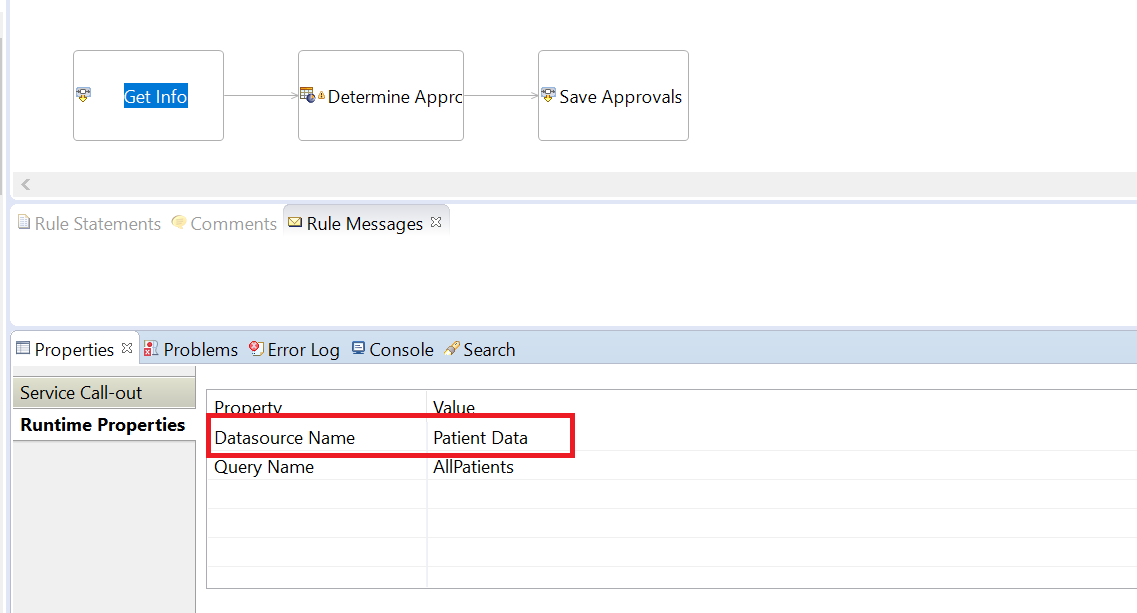Select the Save Approvals node

pyautogui.click(x=613, y=96)
